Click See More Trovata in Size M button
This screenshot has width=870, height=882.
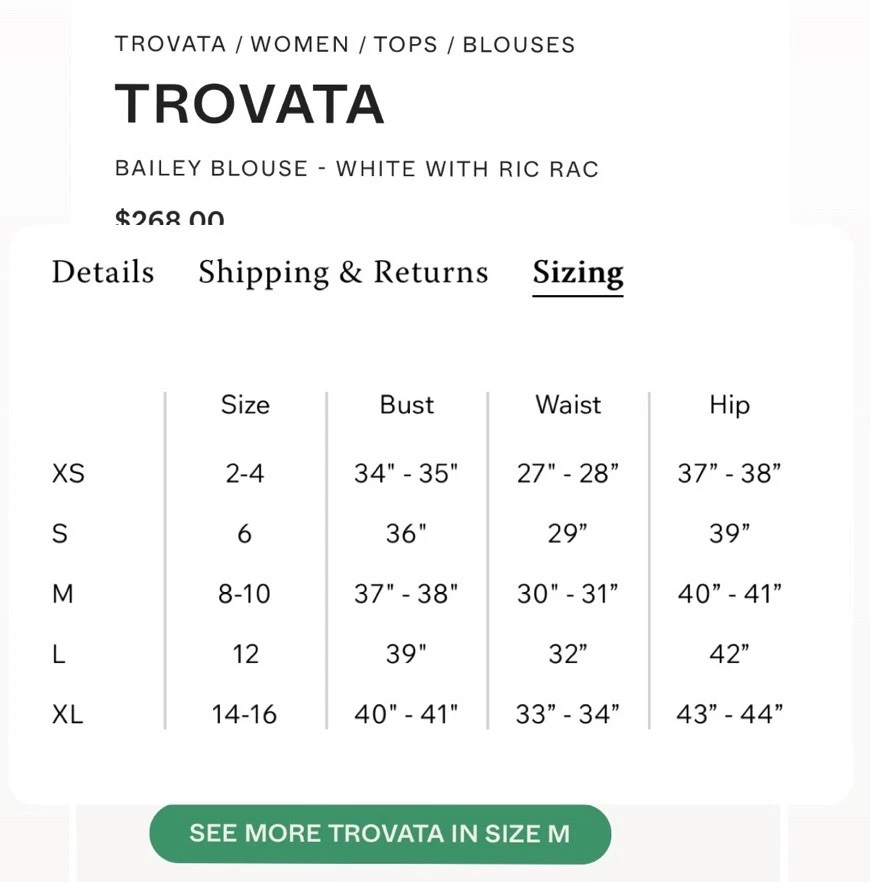pyautogui.click(x=380, y=834)
